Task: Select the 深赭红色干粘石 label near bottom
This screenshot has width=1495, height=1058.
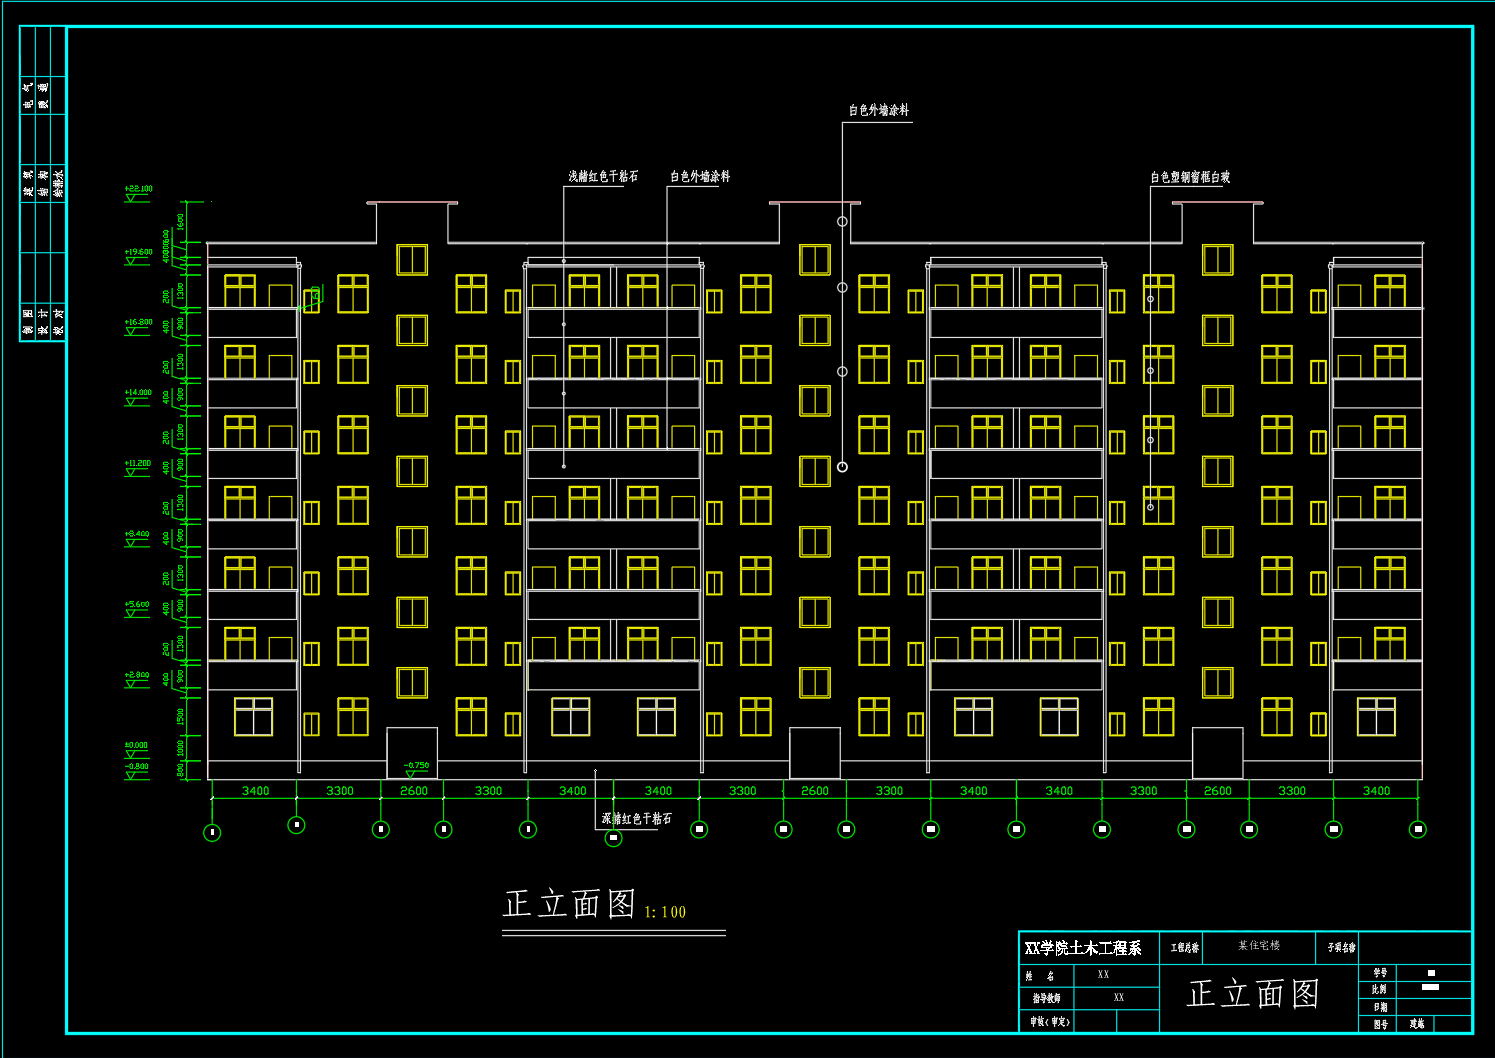Action: coord(636,818)
